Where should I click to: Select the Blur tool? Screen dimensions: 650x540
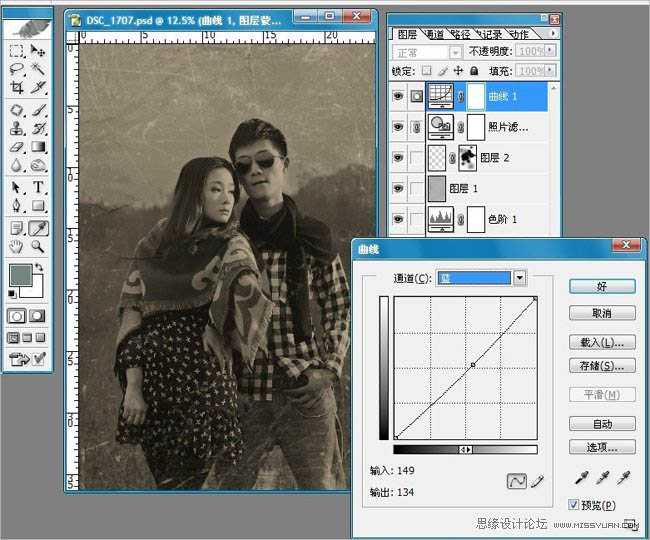point(17,165)
